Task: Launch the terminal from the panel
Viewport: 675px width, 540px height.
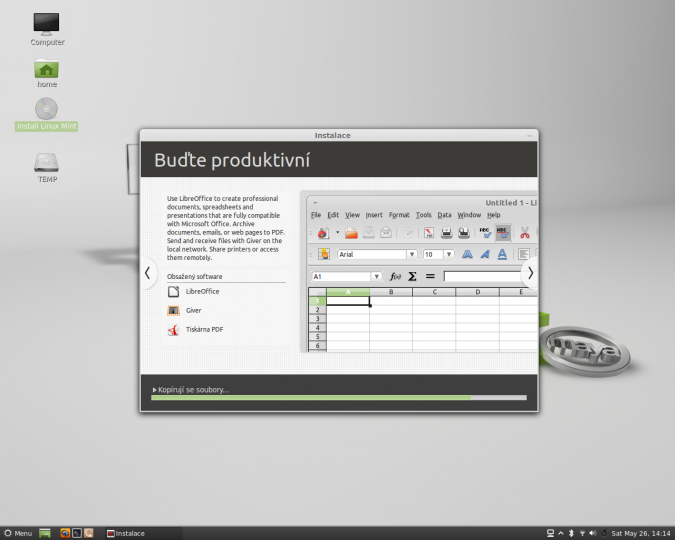Action: tap(77, 533)
